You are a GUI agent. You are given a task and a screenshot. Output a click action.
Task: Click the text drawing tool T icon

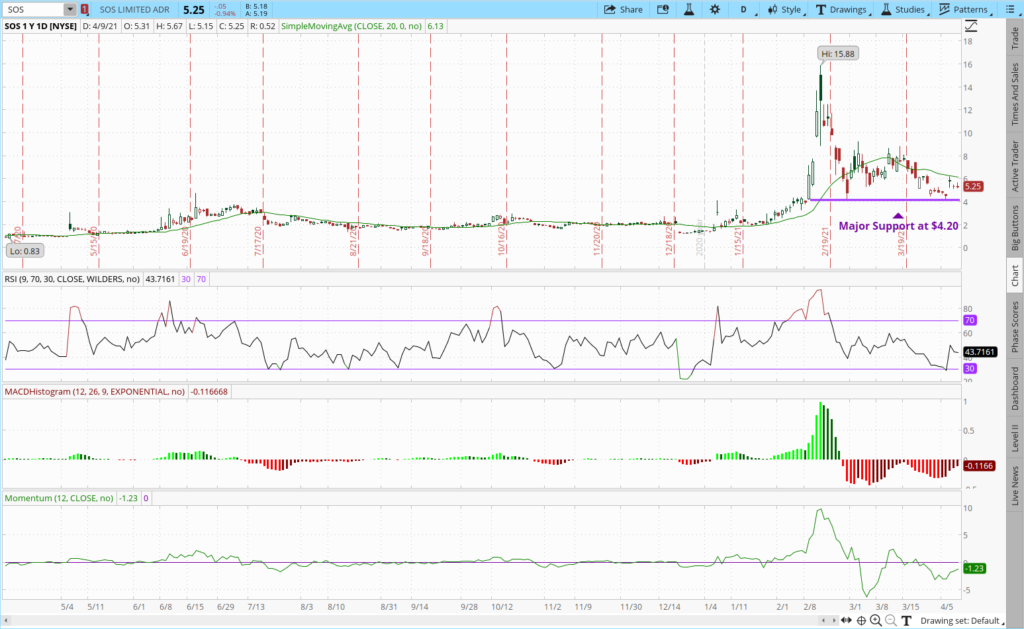(906, 621)
